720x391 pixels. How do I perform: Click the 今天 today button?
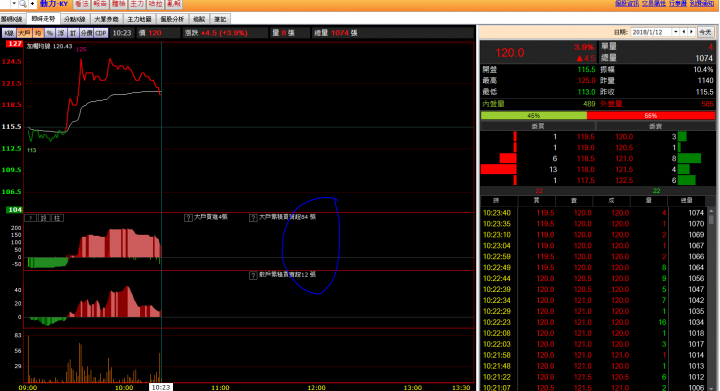pos(705,32)
